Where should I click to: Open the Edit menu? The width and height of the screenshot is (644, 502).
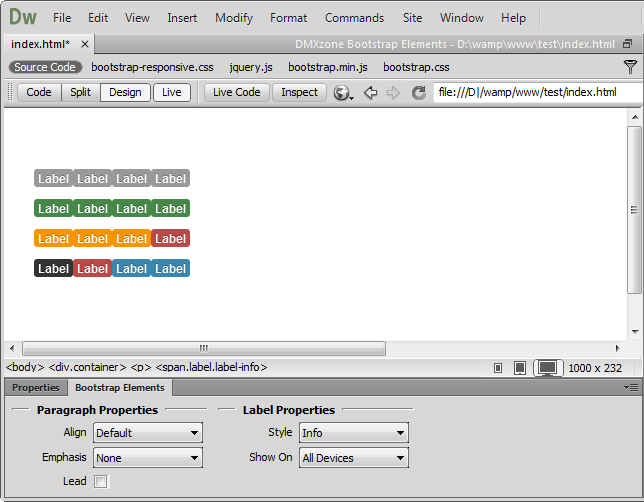click(98, 18)
